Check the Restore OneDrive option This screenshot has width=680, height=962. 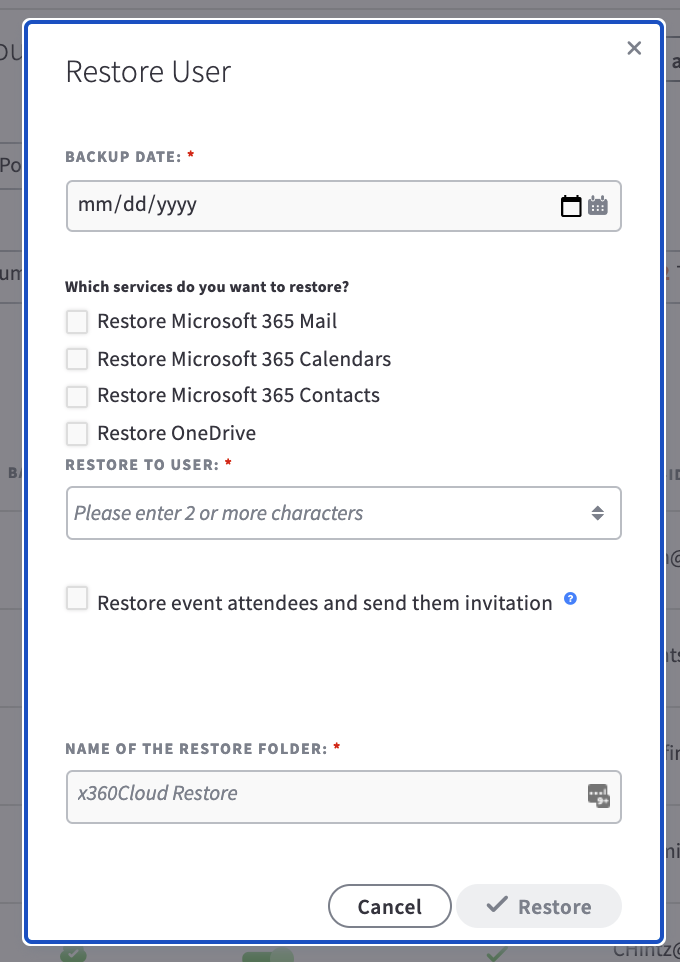tap(77, 434)
